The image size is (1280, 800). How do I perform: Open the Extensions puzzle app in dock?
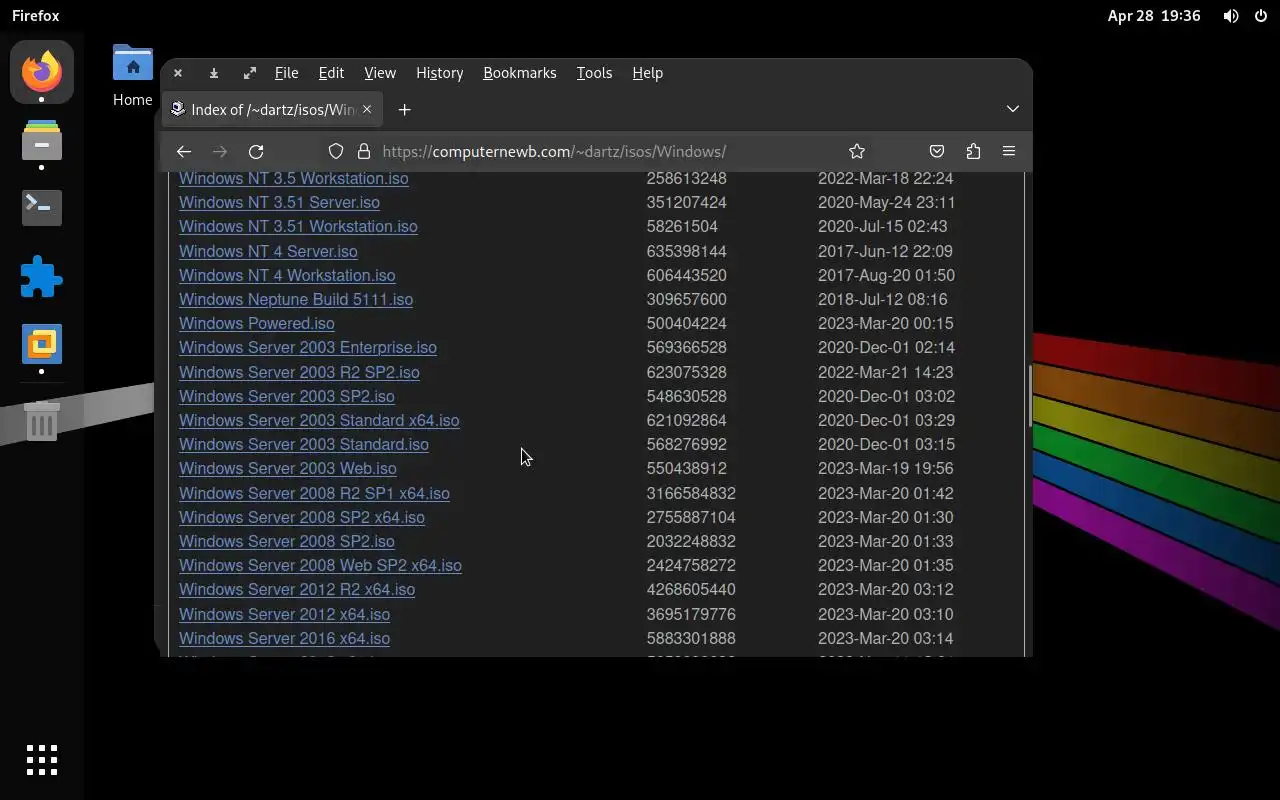pos(42,277)
